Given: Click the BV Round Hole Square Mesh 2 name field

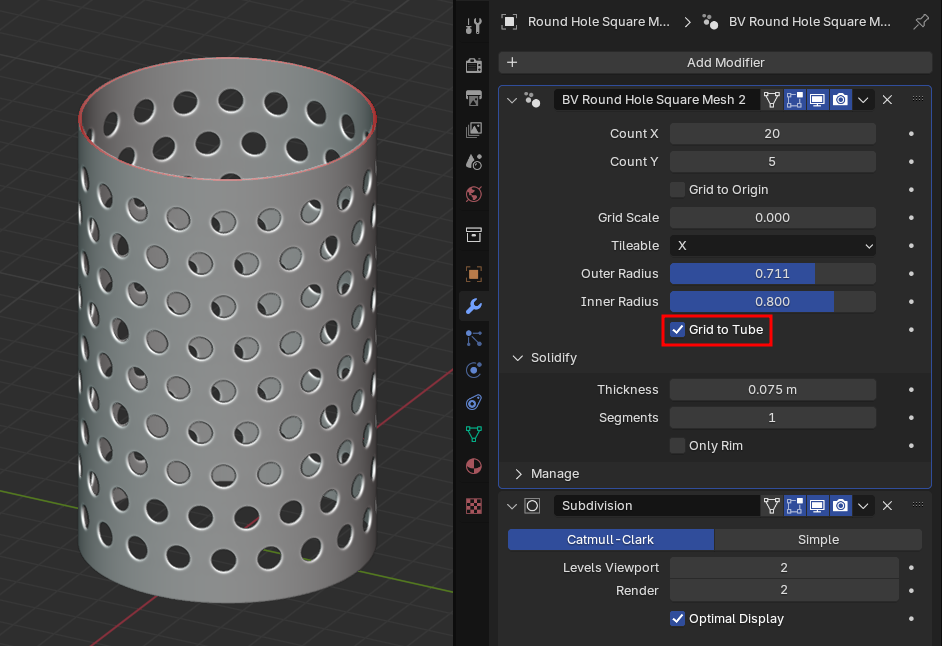Looking at the screenshot, I should (x=657, y=100).
